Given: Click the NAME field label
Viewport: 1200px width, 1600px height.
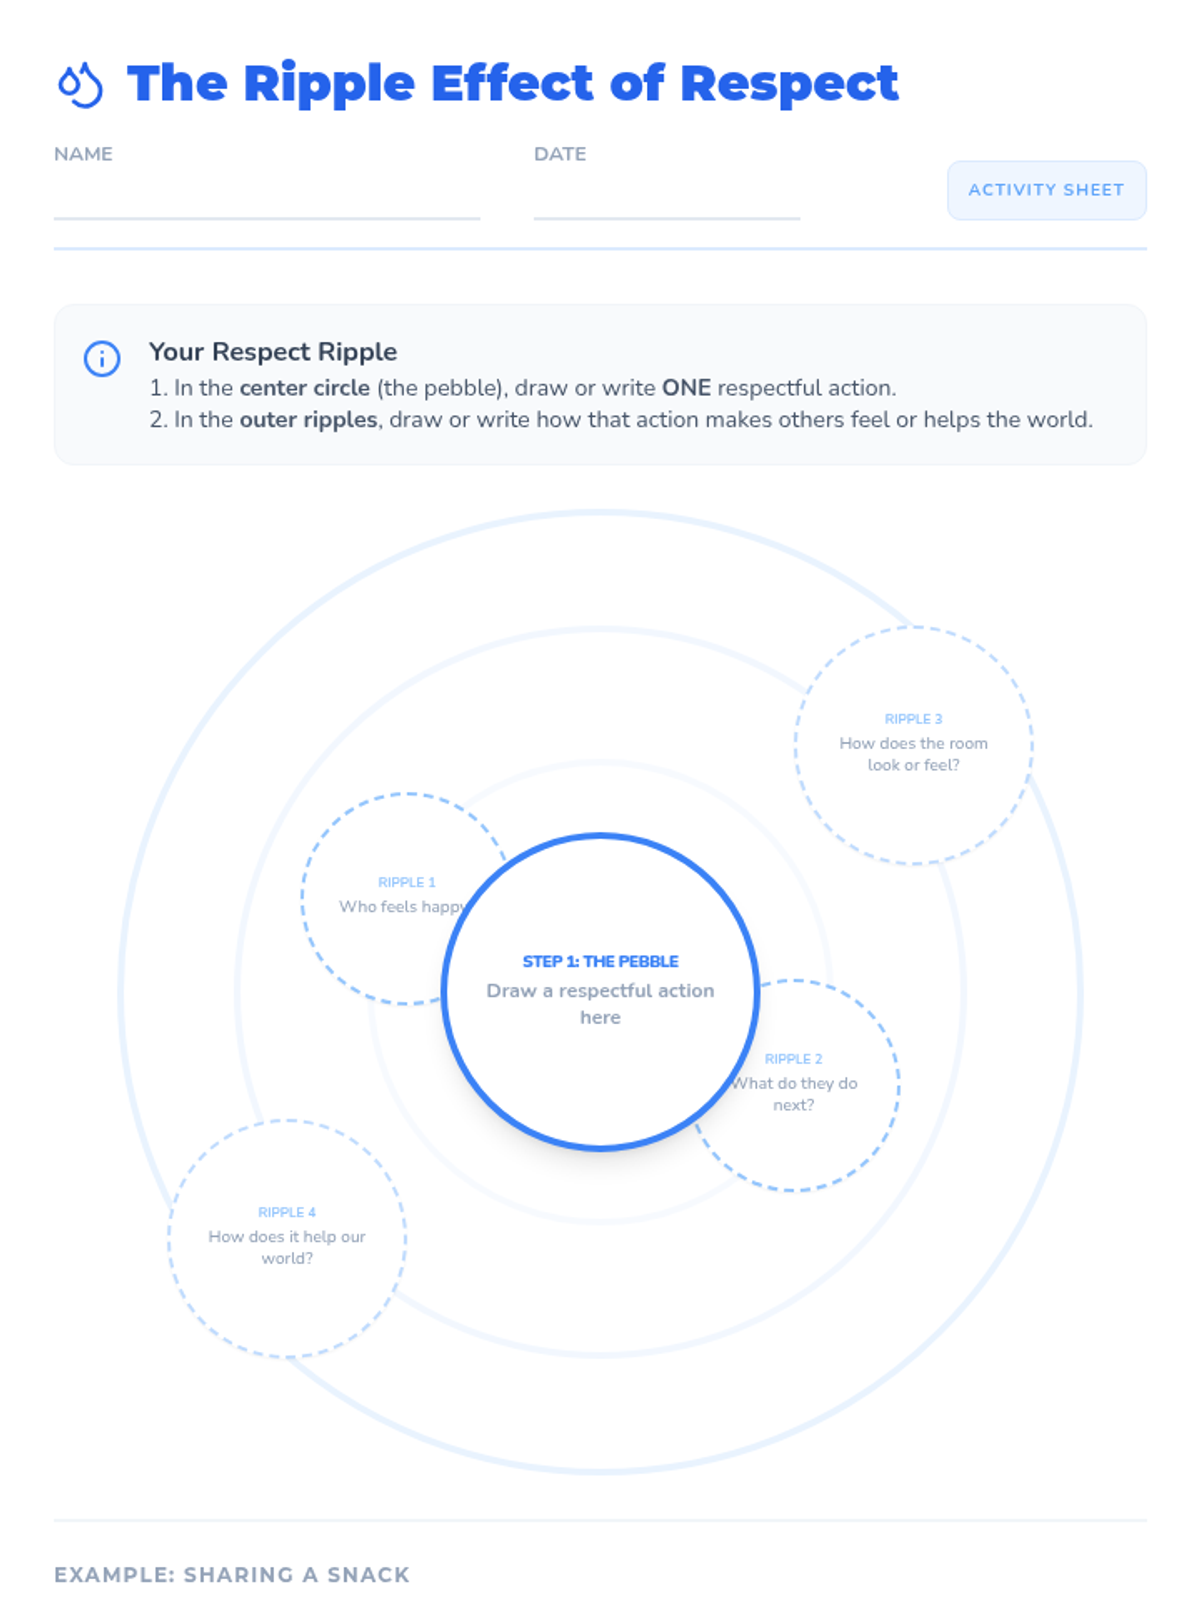Looking at the screenshot, I should click(x=83, y=154).
